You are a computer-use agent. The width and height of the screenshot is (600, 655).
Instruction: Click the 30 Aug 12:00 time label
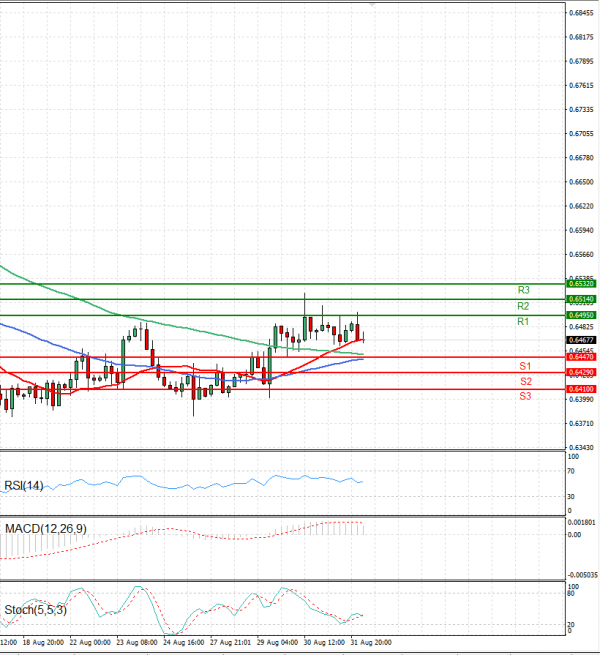pyautogui.click(x=324, y=642)
